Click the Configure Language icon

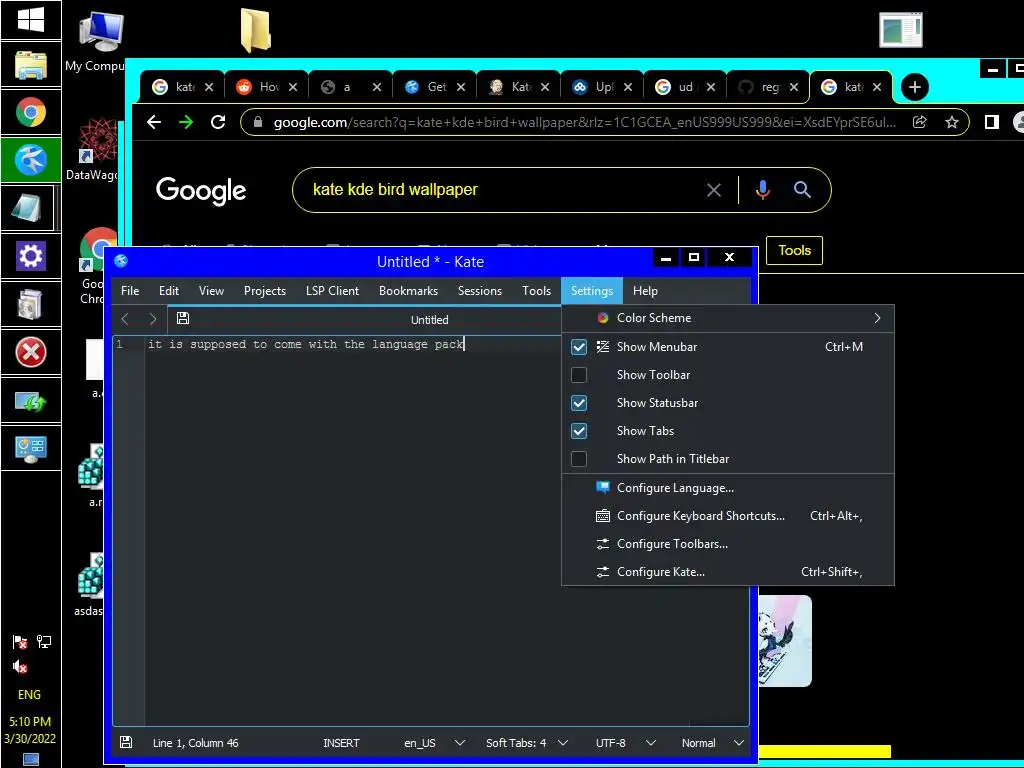pos(603,488)
